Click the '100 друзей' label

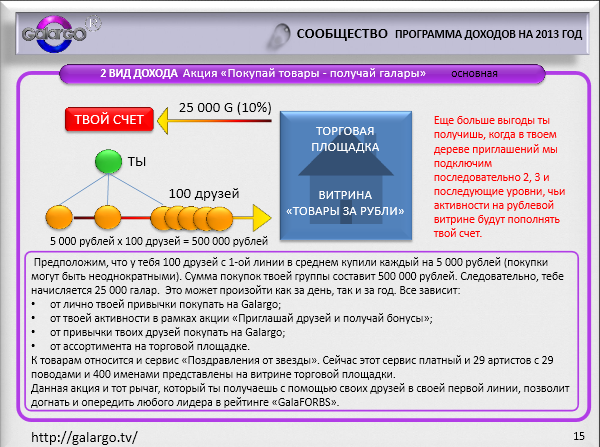[204, 194]
